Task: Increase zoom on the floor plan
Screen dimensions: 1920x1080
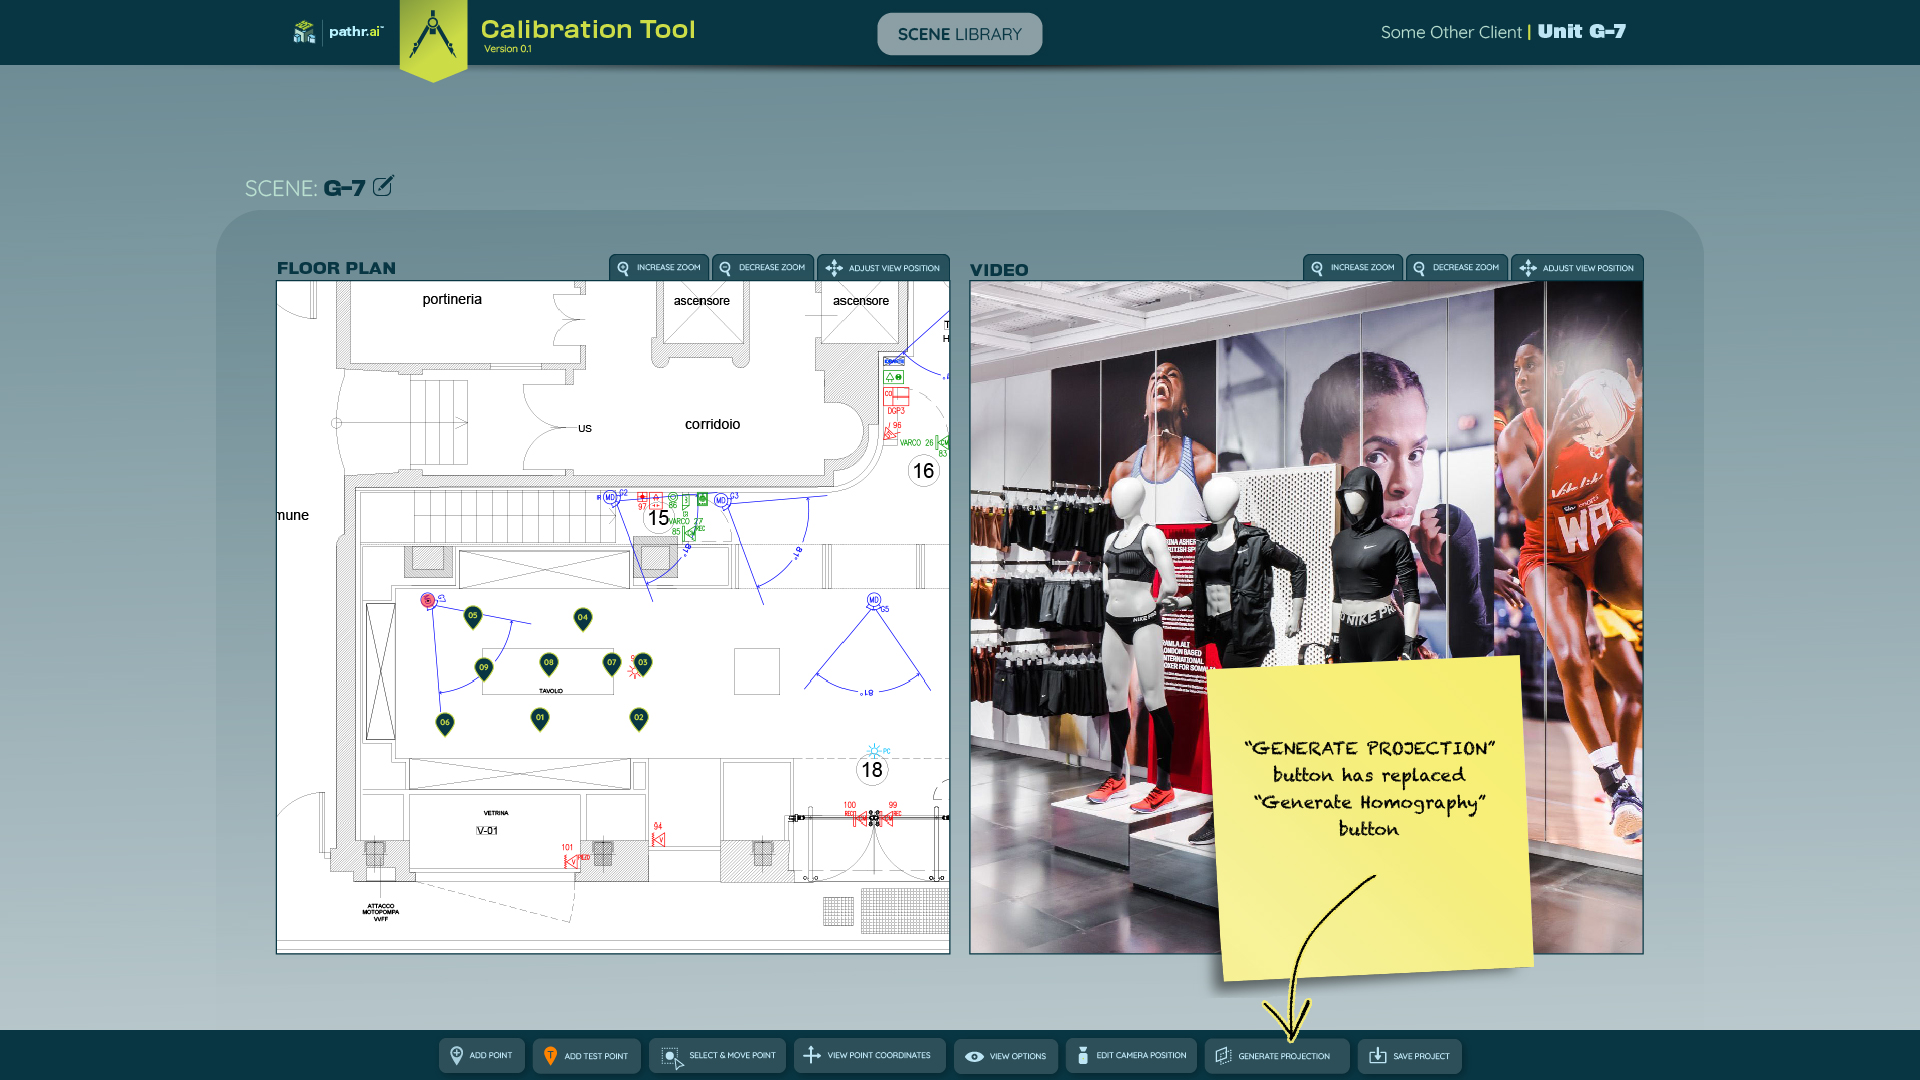Action: [x=659, y=268]
